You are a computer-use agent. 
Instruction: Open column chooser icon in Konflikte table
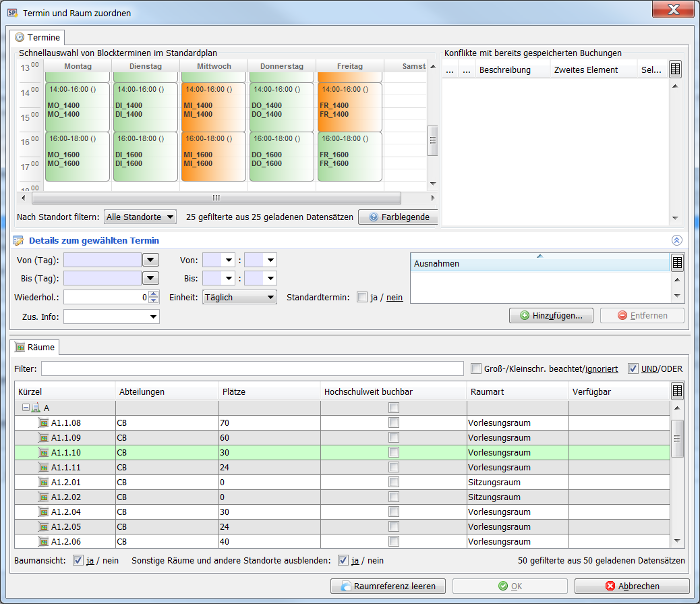tap(675, 69)
